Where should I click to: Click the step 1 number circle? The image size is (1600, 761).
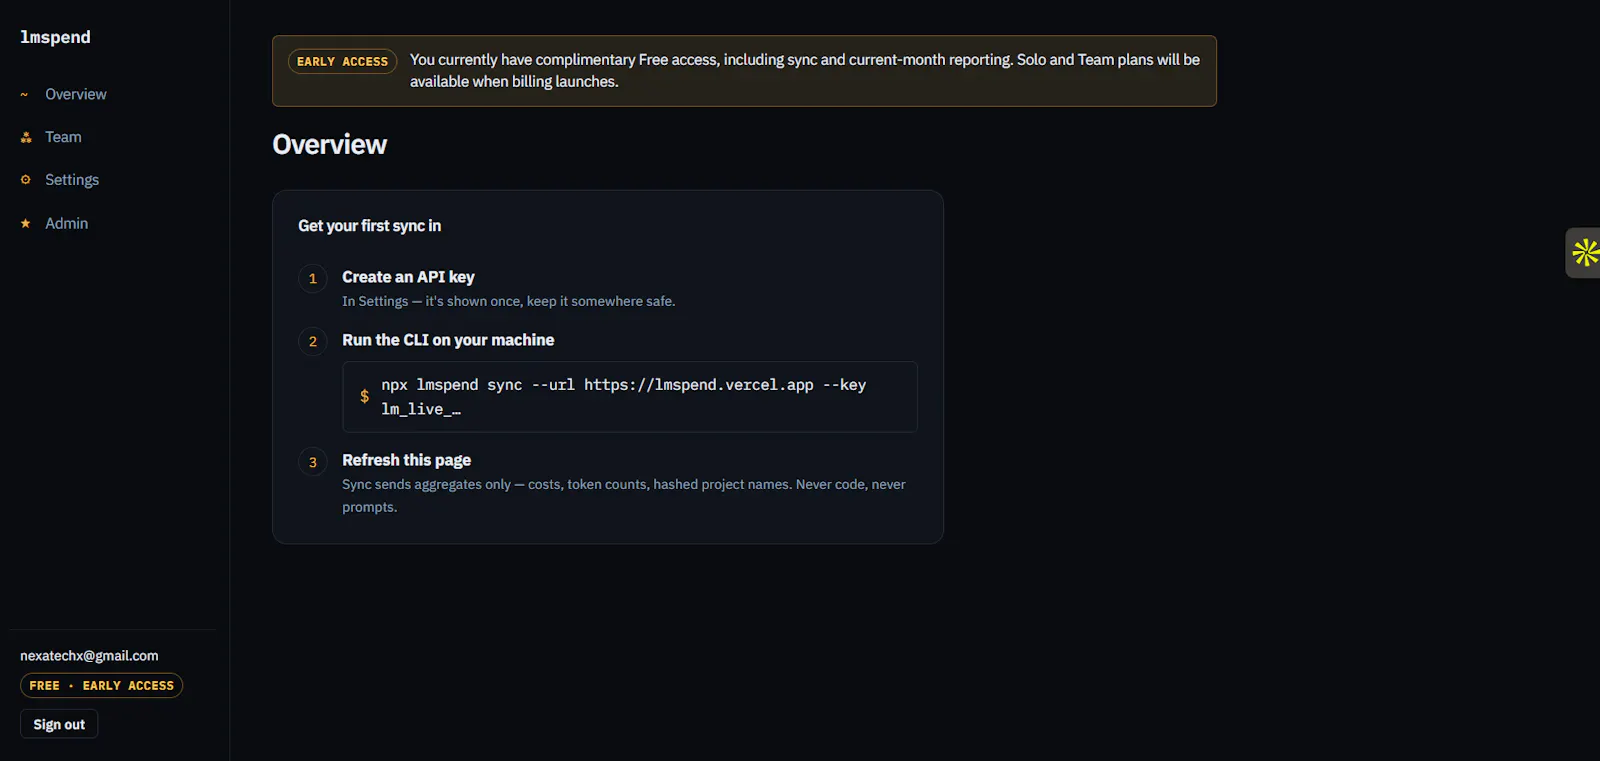pos(313,278)
